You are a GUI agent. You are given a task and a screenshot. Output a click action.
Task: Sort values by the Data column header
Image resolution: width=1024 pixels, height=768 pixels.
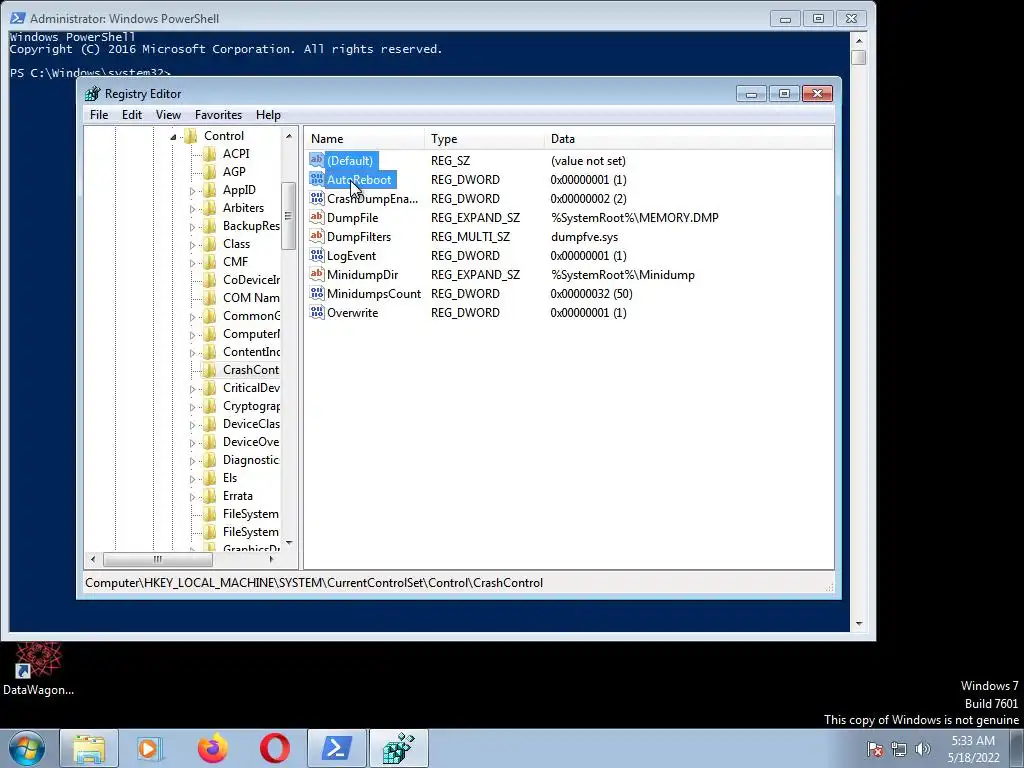click(688, 138)
